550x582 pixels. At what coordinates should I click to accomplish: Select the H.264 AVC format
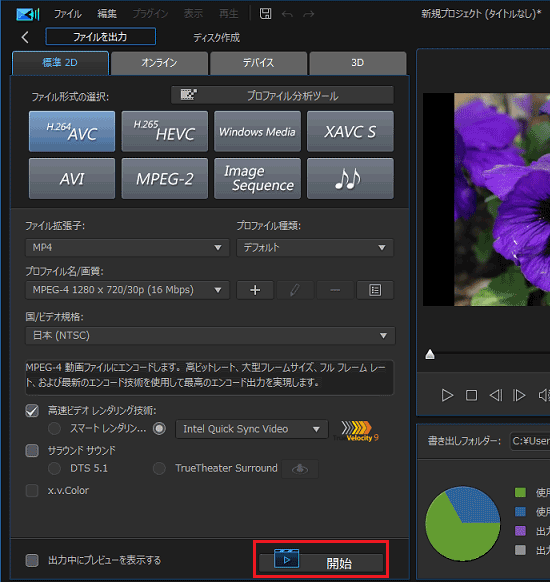click(x=72, y=131)
